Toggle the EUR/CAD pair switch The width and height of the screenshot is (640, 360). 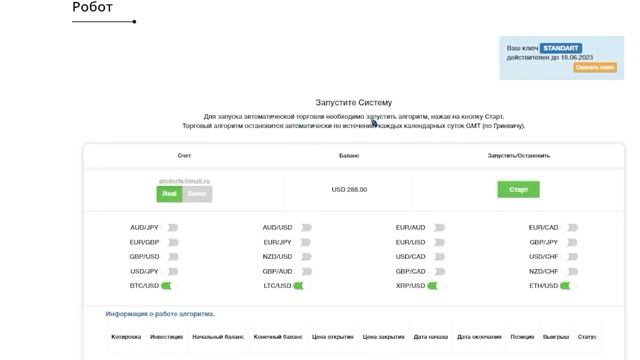pos(572,228)
